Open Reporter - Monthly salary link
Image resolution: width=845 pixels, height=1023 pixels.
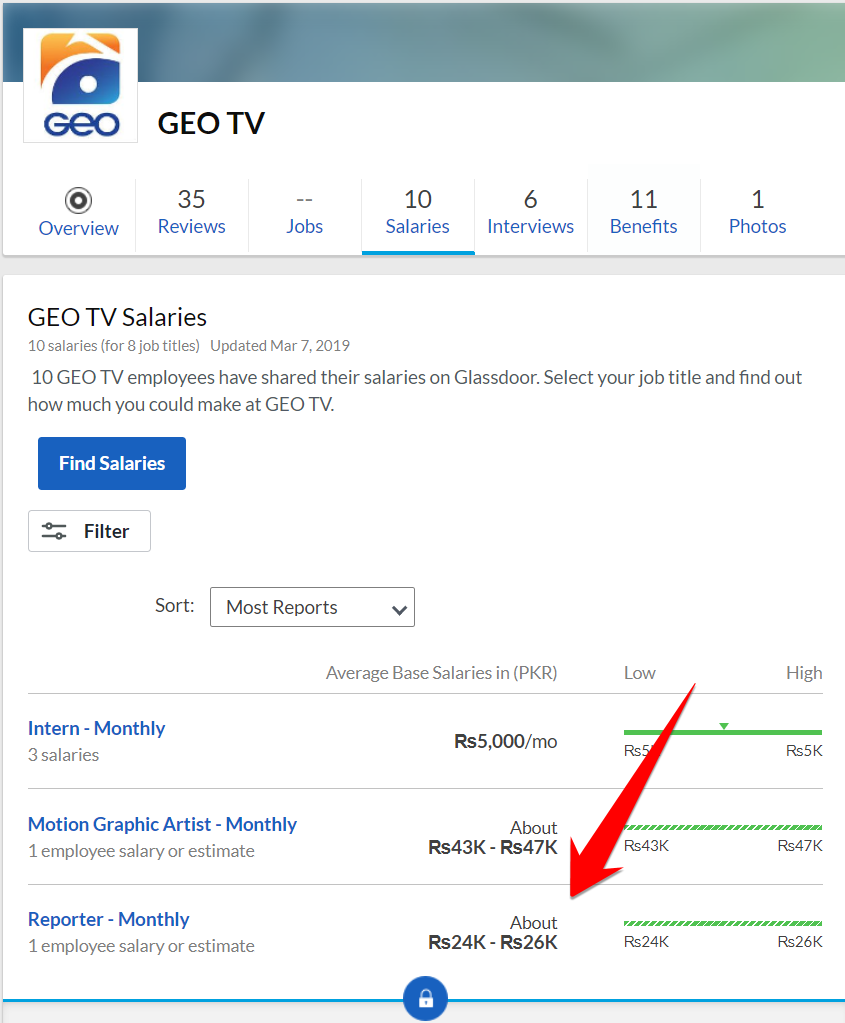(x=108, y=919)
